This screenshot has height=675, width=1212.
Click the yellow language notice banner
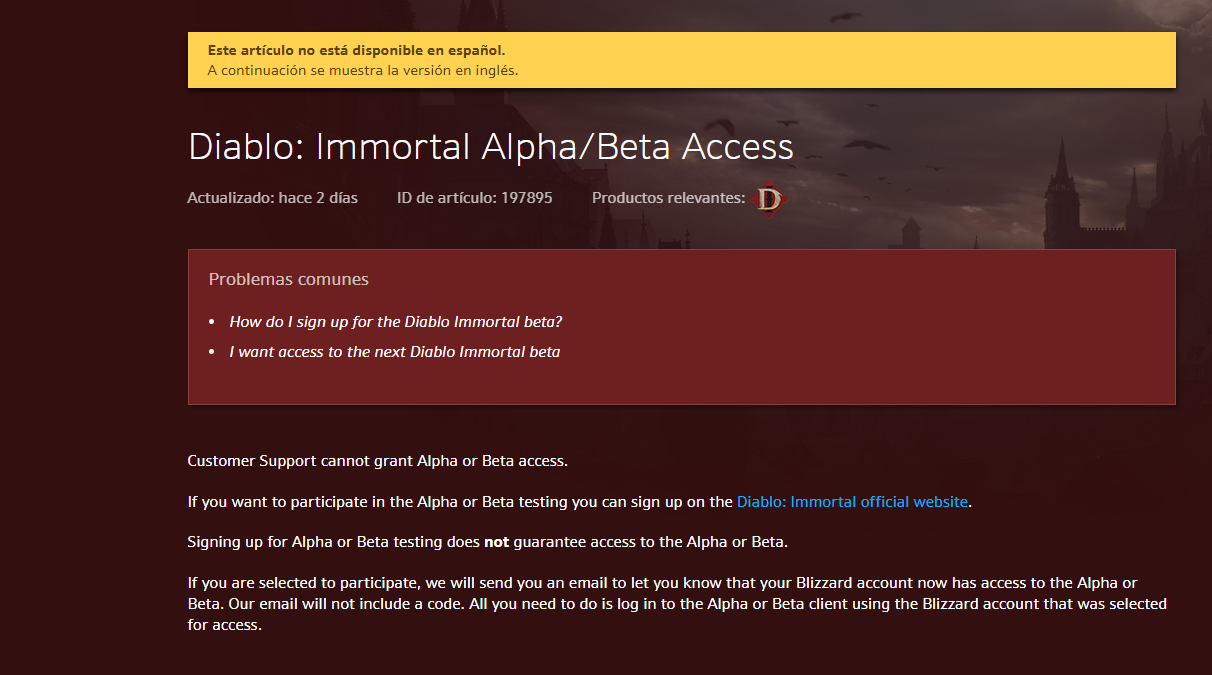point(682,60)
